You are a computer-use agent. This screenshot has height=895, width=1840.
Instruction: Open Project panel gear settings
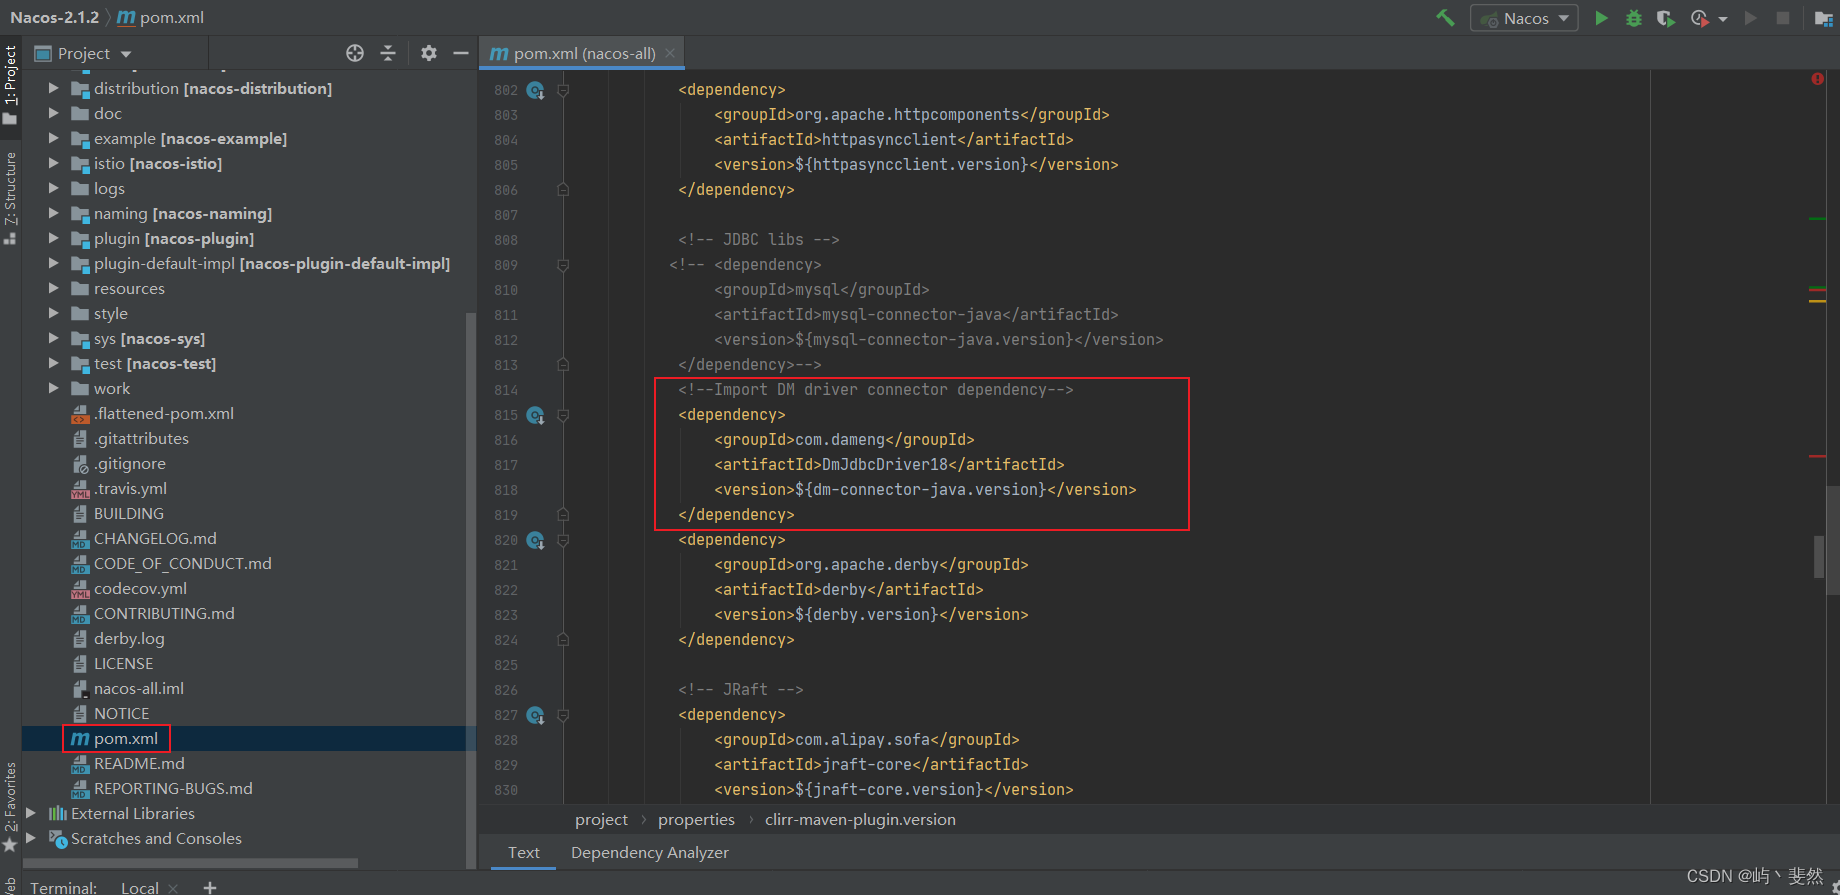(x=429, y=53)
